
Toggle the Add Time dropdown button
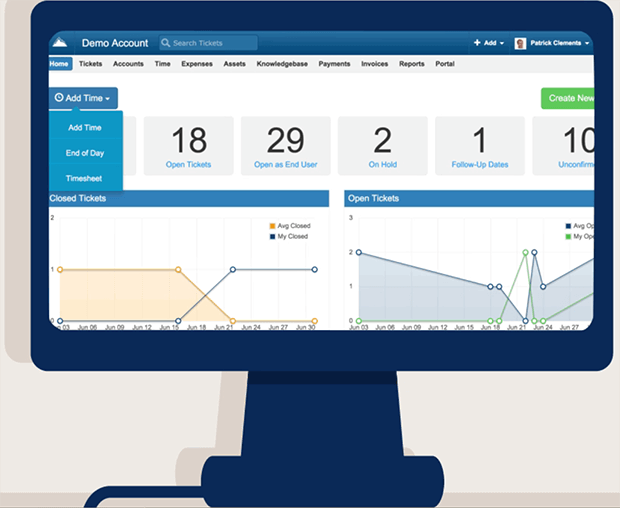click(83, 98)
